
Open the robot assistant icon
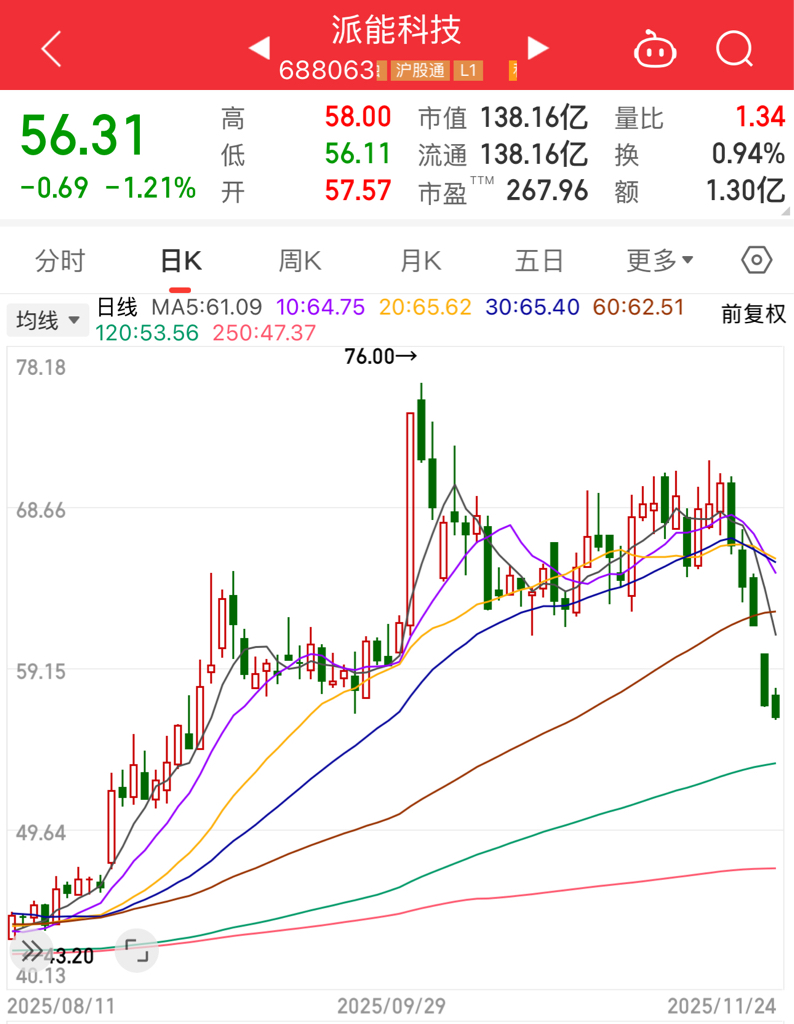[655, 49]
